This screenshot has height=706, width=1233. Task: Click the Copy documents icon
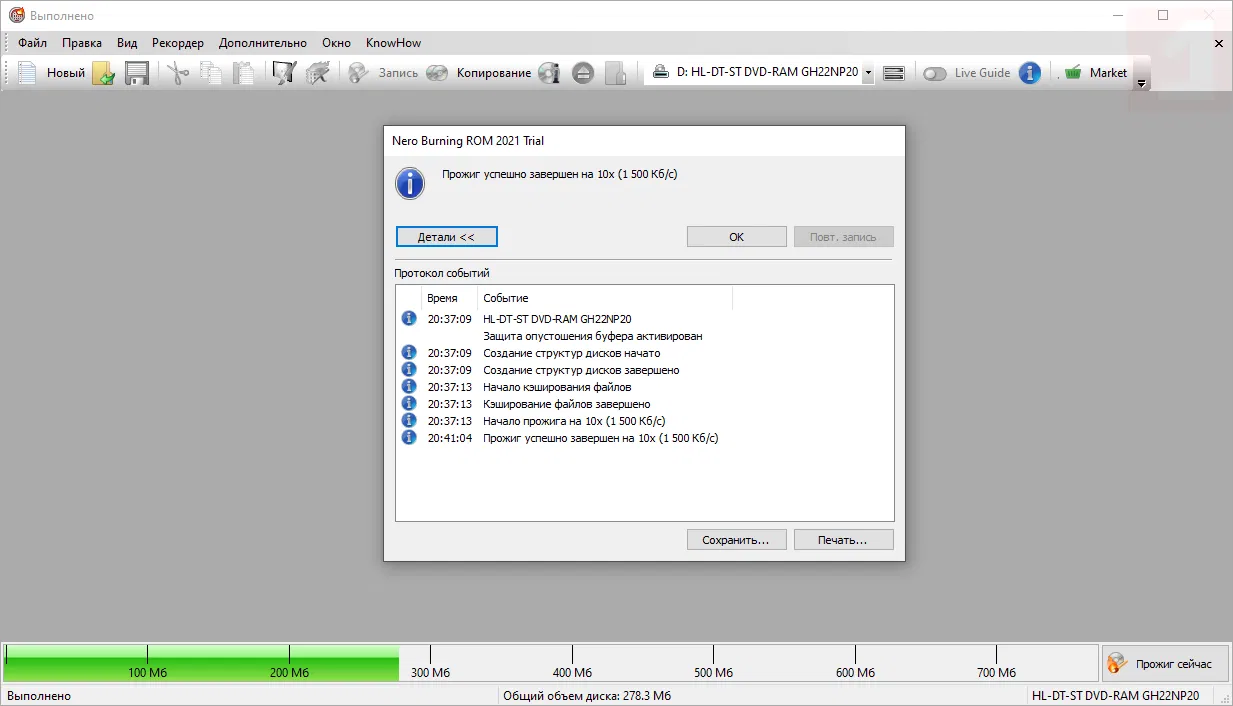pyautogui.click(x=210, y=73)
